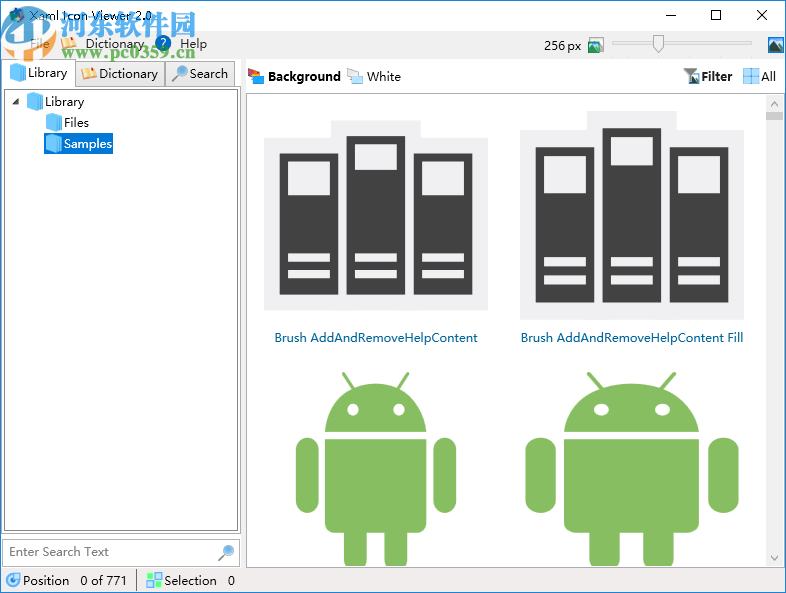
Task: Minimize the Xaml Icon Viewer window
Action: click(671, 15)
